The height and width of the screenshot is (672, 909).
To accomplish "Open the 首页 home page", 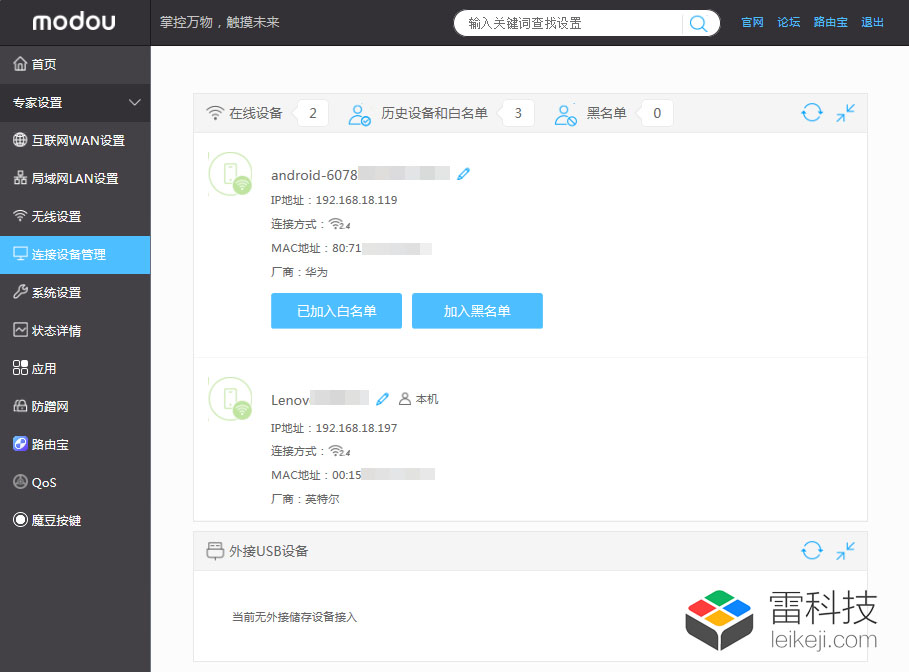I will [43, 64].
